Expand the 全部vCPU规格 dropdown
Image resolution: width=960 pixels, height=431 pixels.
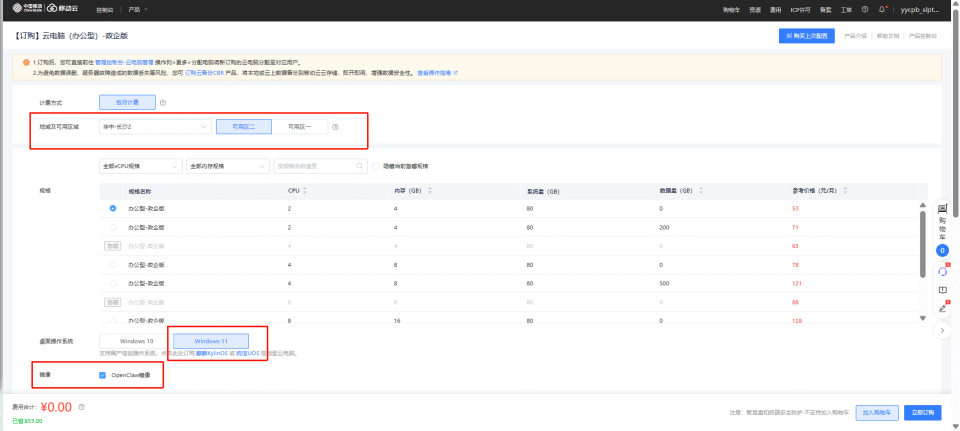coord(141,166)
